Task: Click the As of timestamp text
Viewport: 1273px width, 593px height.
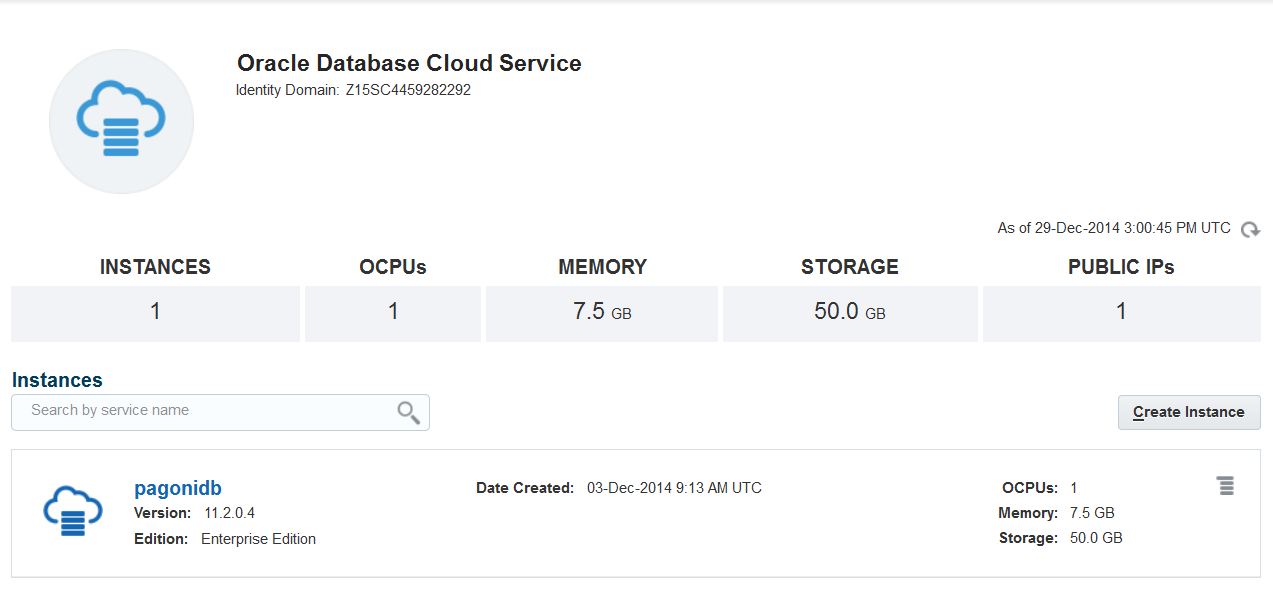Action: coord(1114,228)
